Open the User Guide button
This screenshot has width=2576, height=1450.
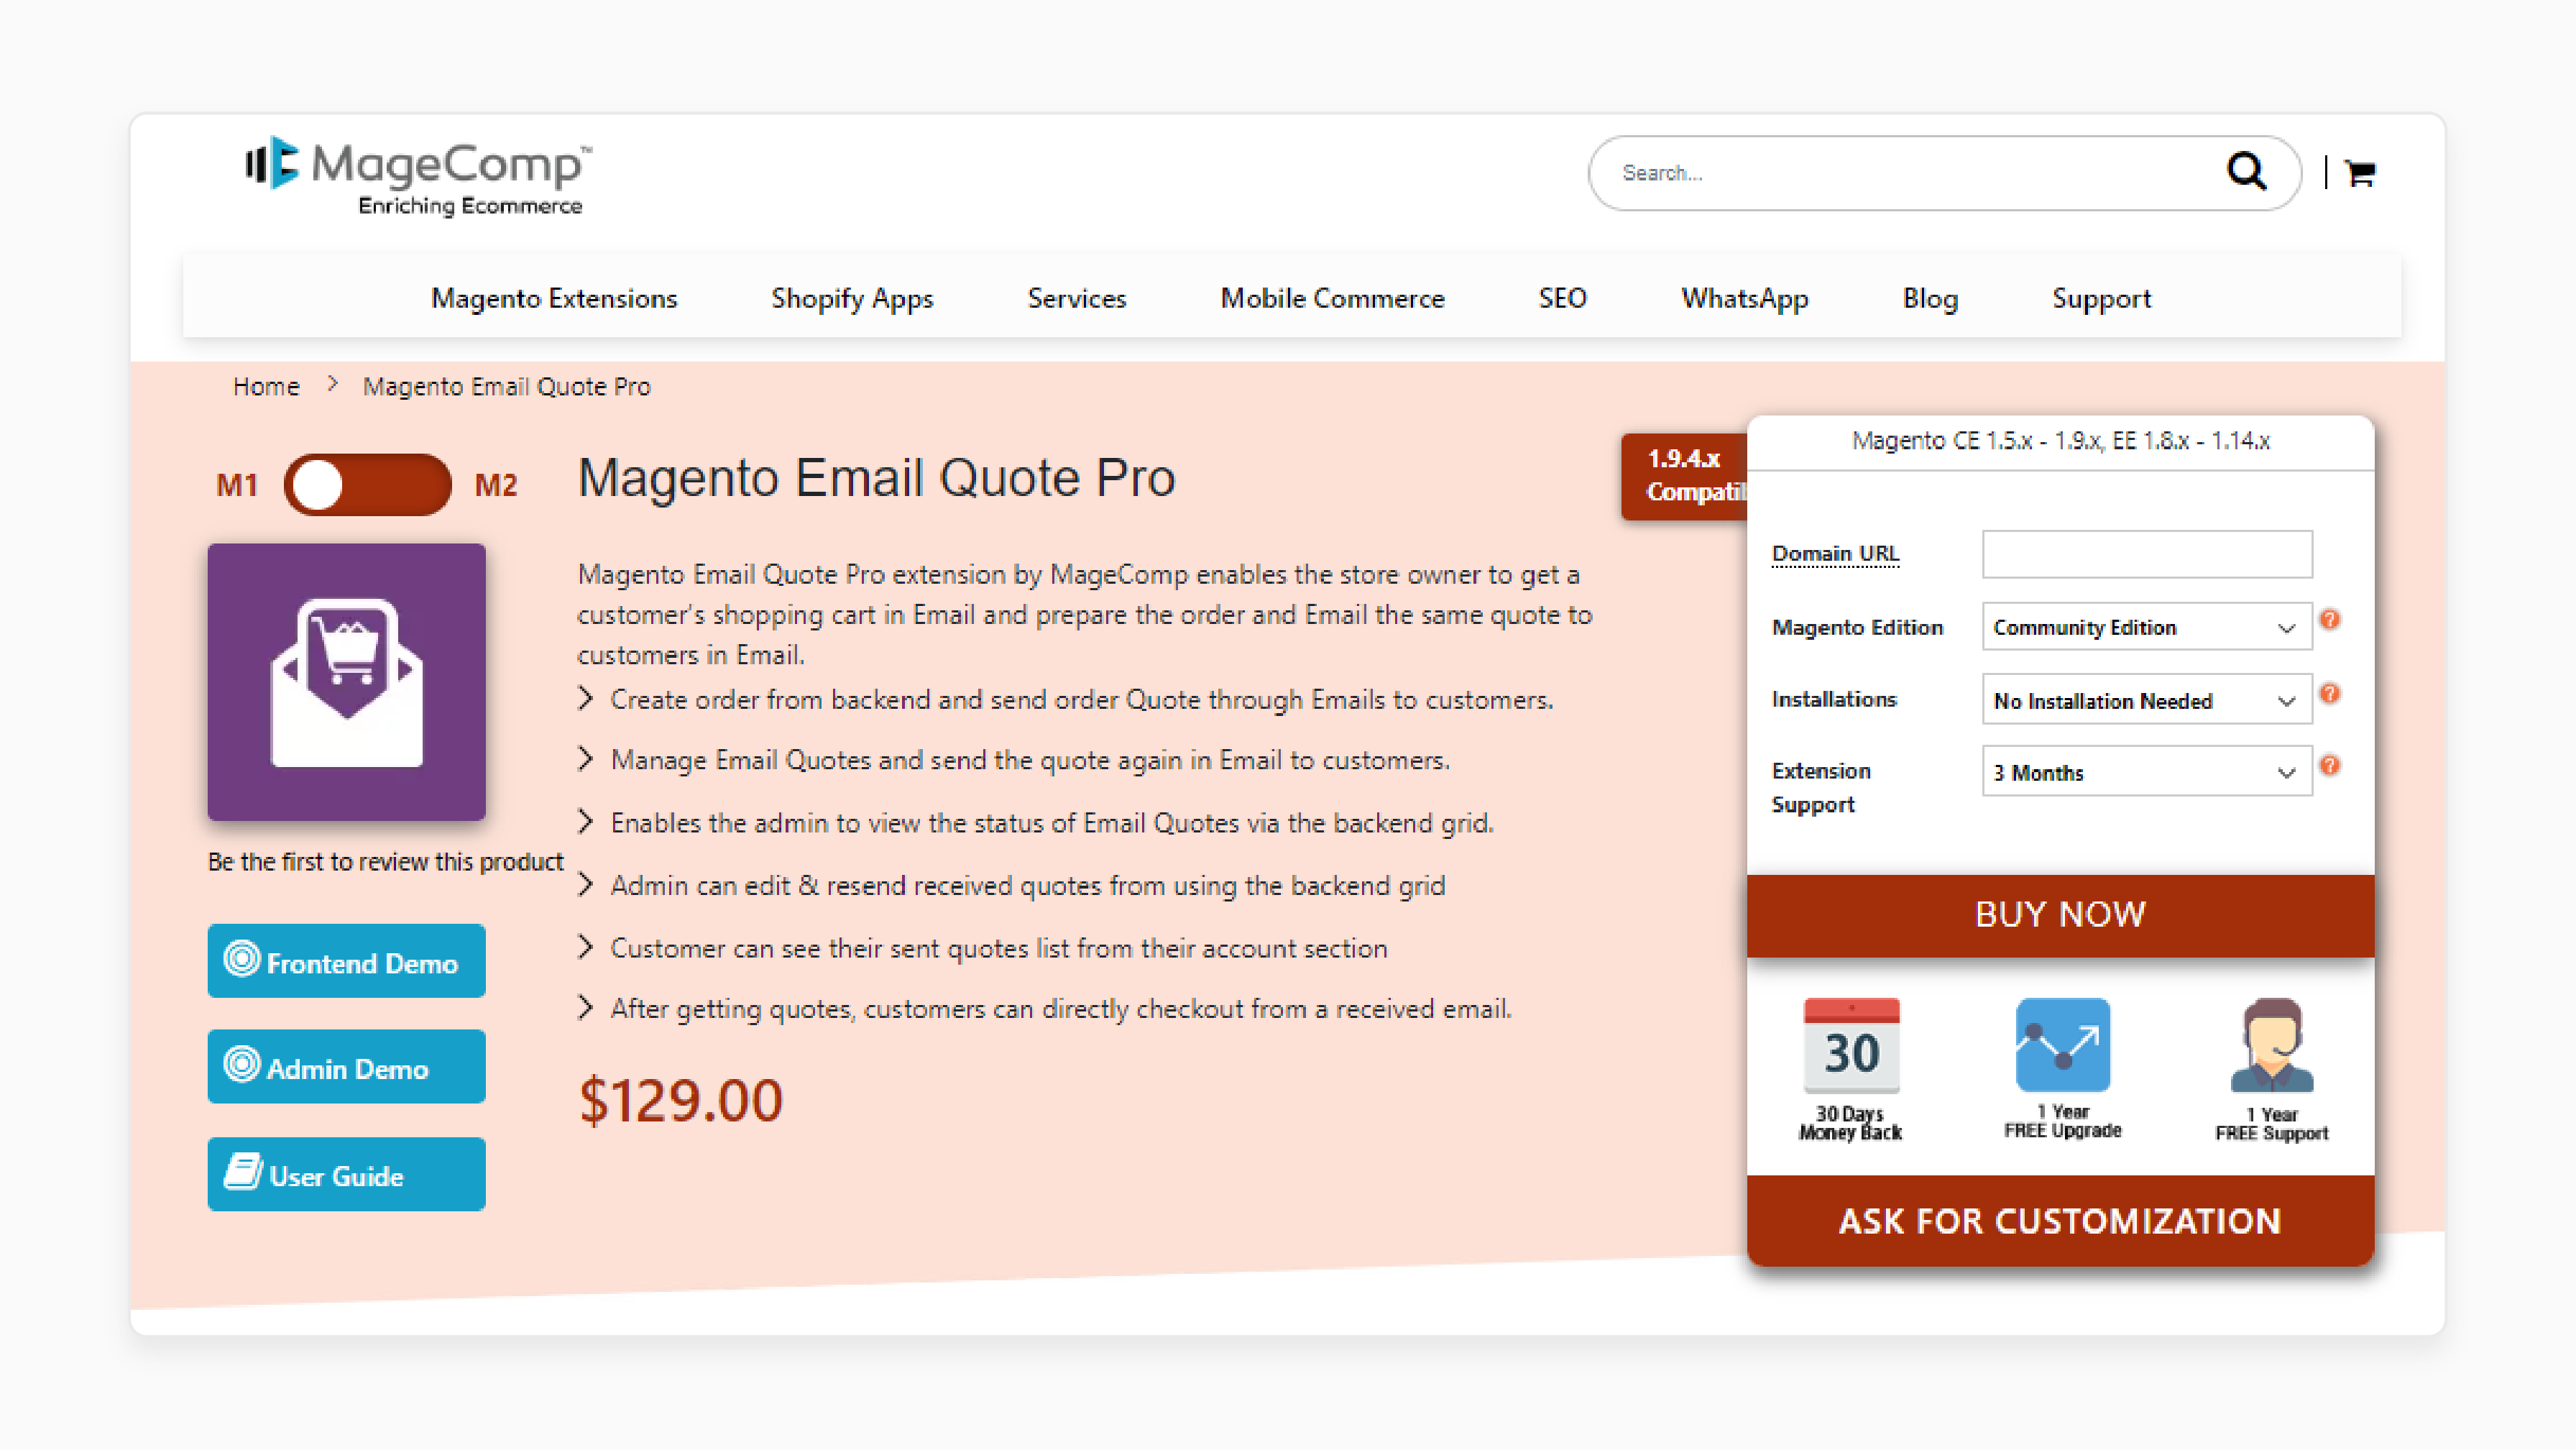tap(346, 1174)
